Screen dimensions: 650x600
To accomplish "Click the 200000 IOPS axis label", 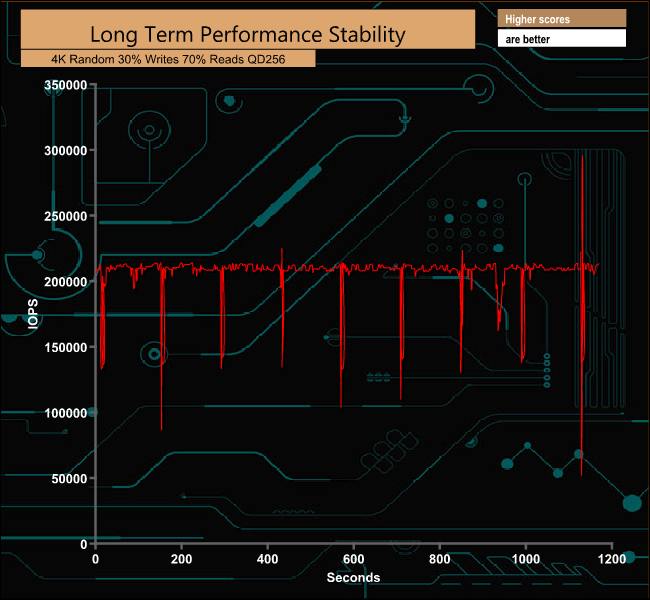I will [65, 282].
